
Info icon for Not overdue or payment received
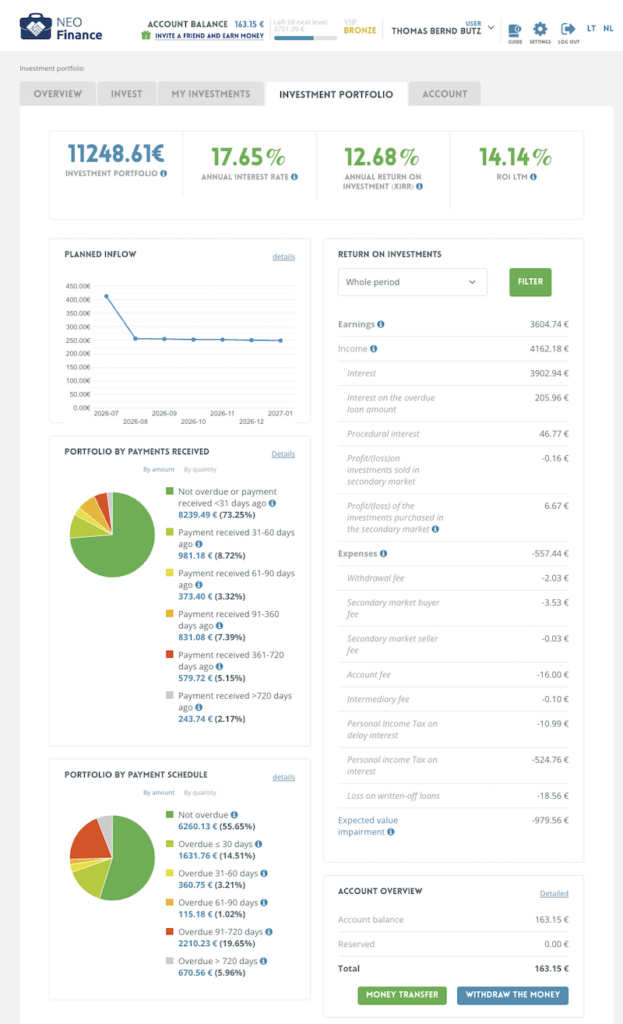(x=272, y=504)
